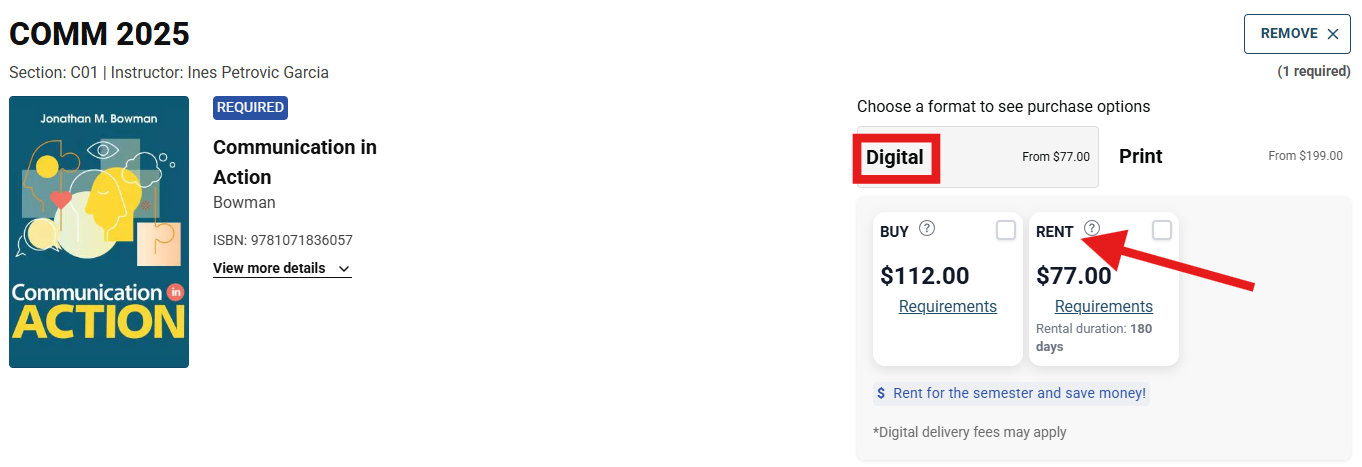Select the Print format tab

click(1231, 157)
